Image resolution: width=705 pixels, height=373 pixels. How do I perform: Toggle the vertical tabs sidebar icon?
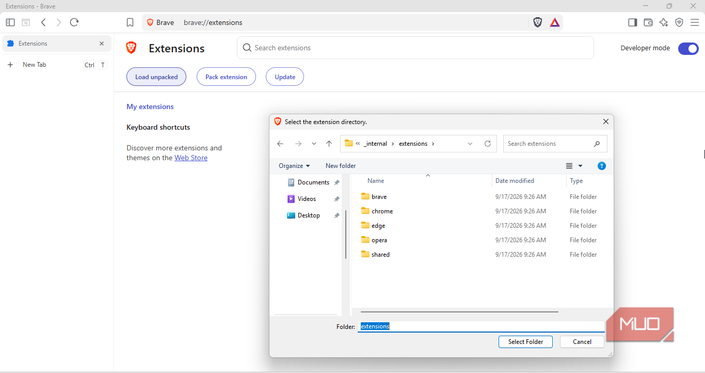tap(10, 22)
